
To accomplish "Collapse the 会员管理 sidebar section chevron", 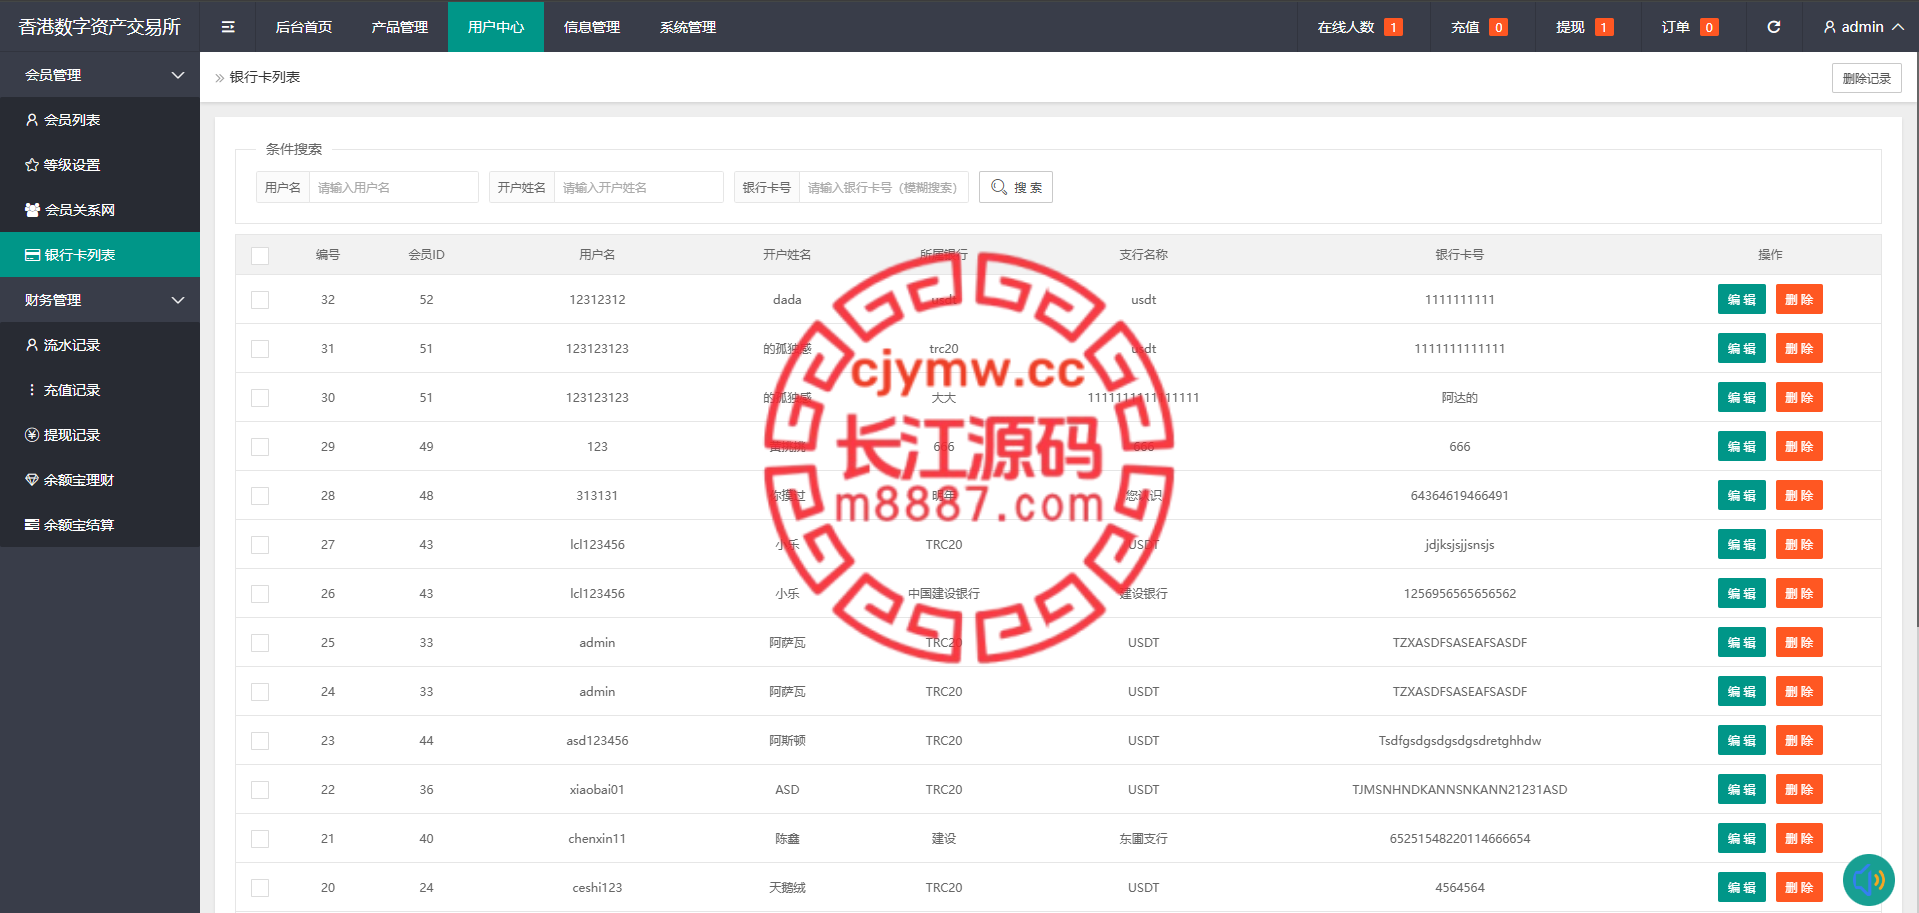I will (x=178, y=75).
